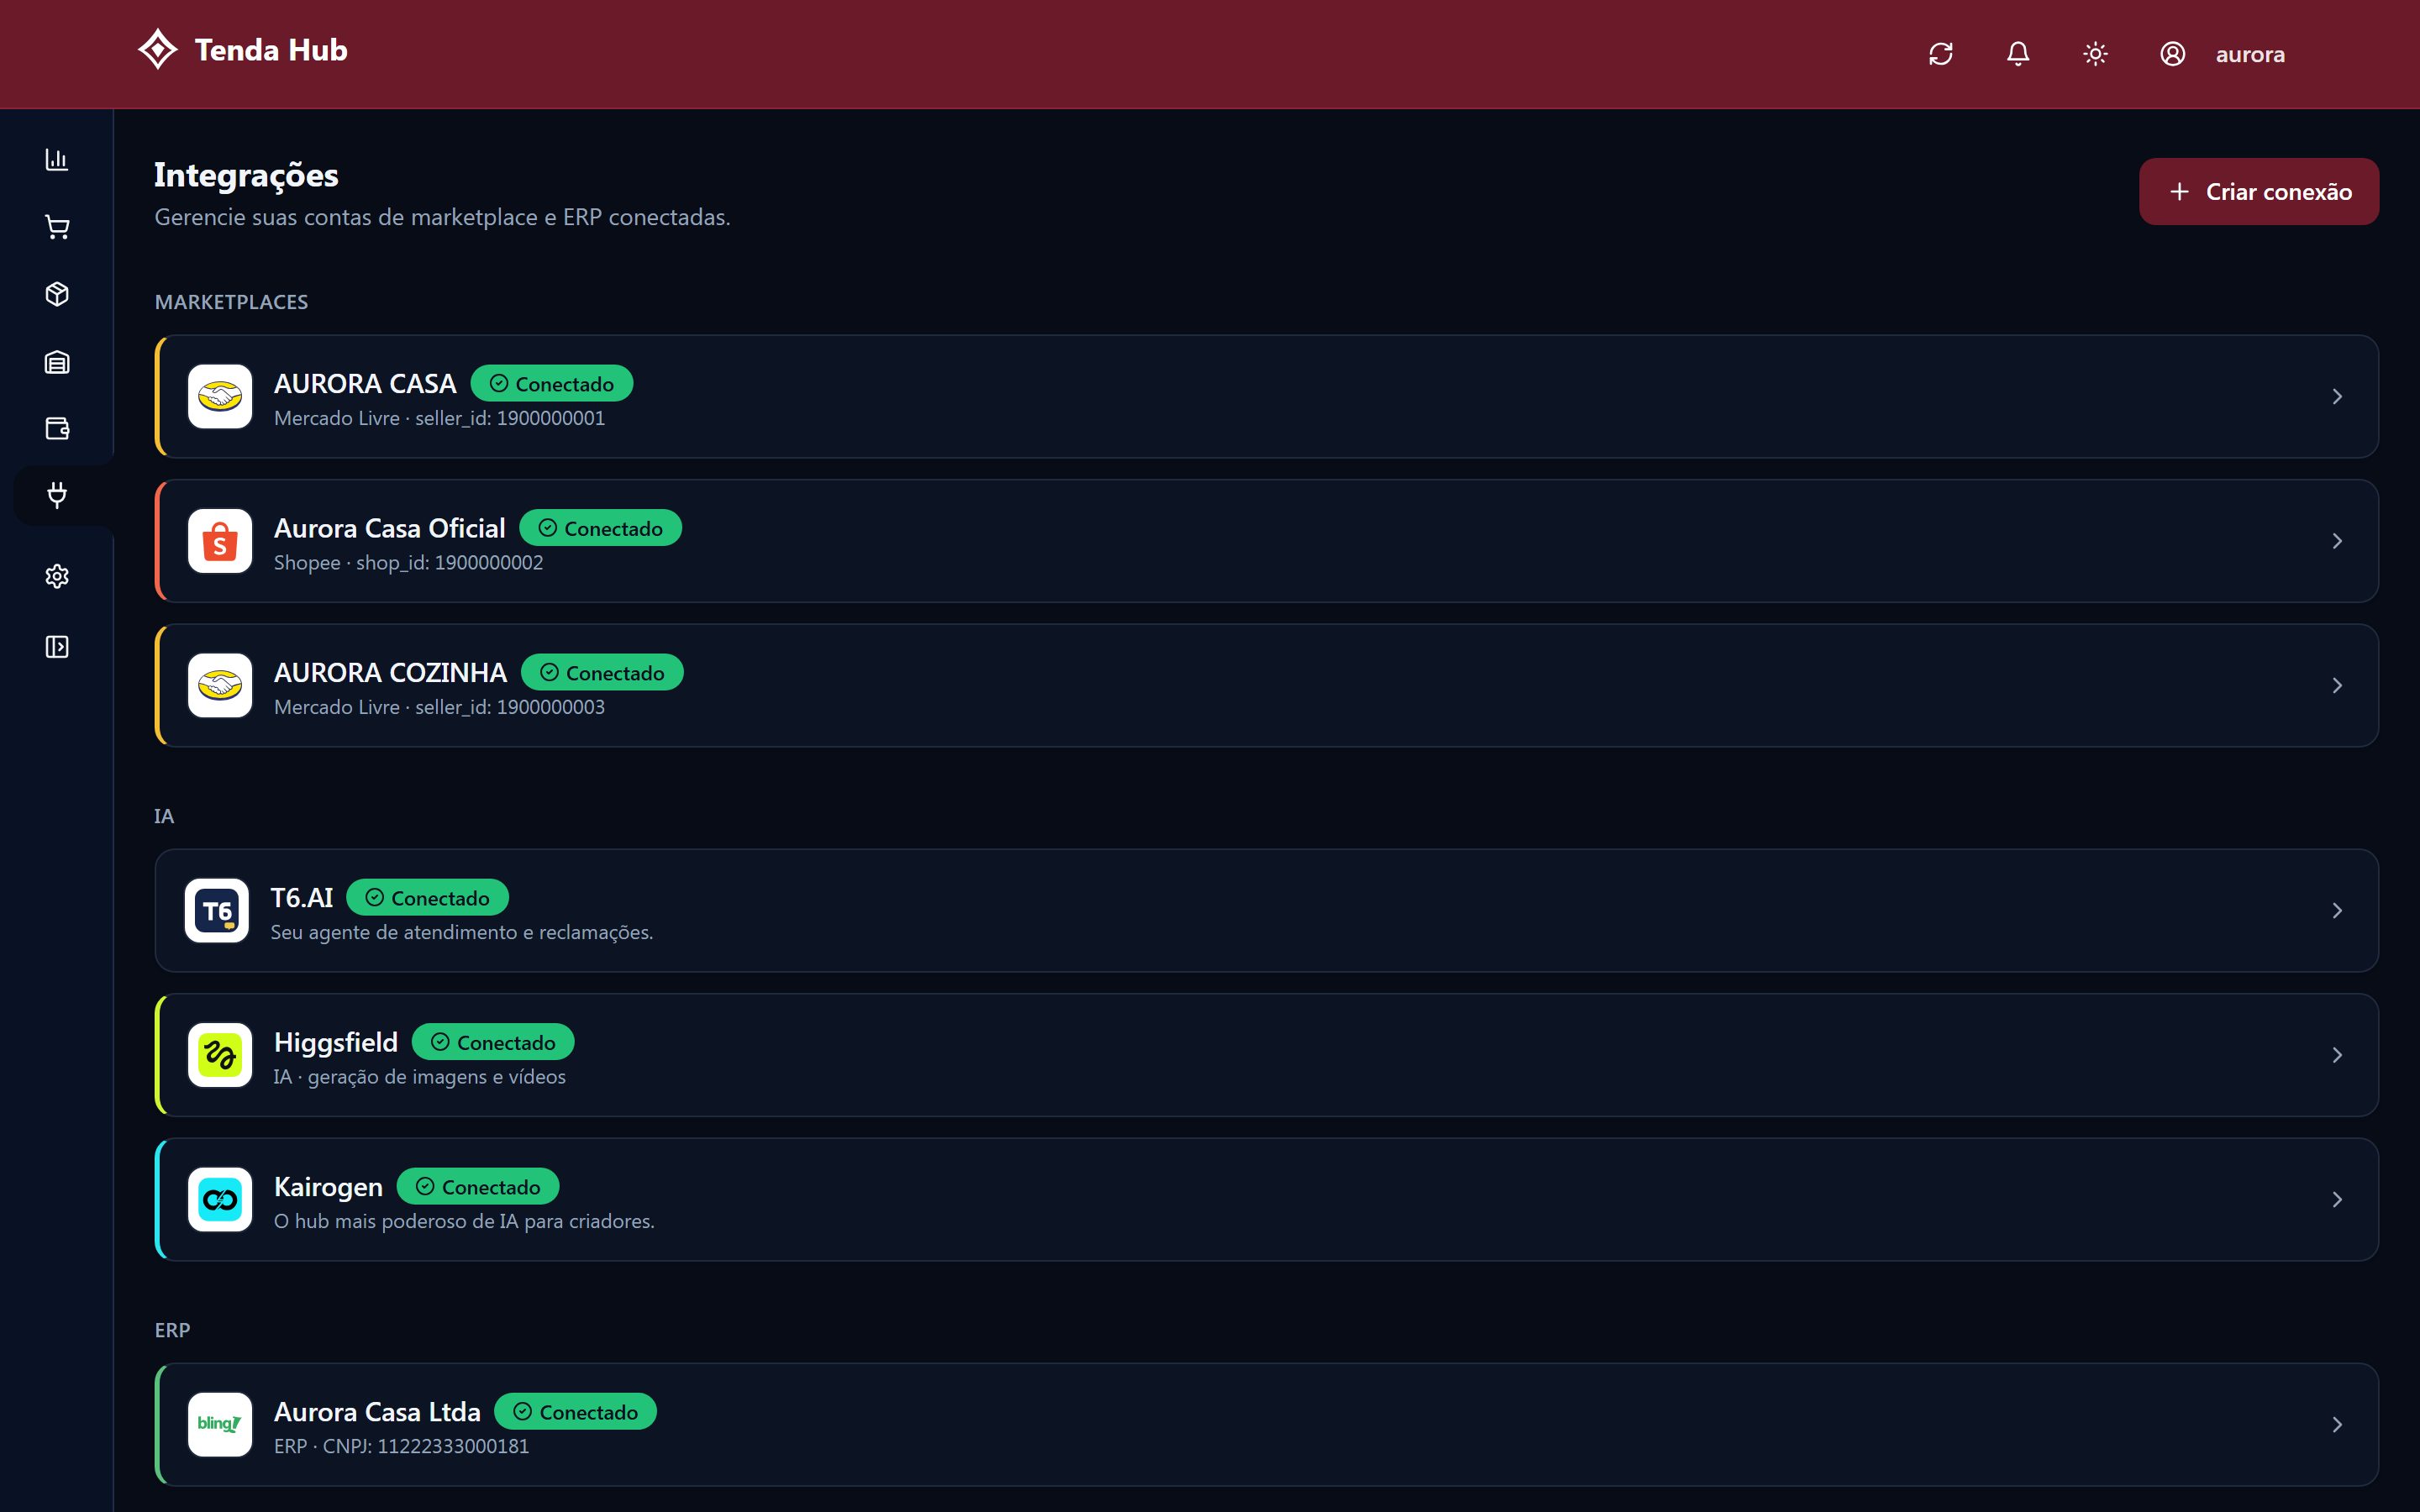Open the products box icon in sidebar
The image size is (2420, 1512).
pyautogui.click(x=57, y=294)
